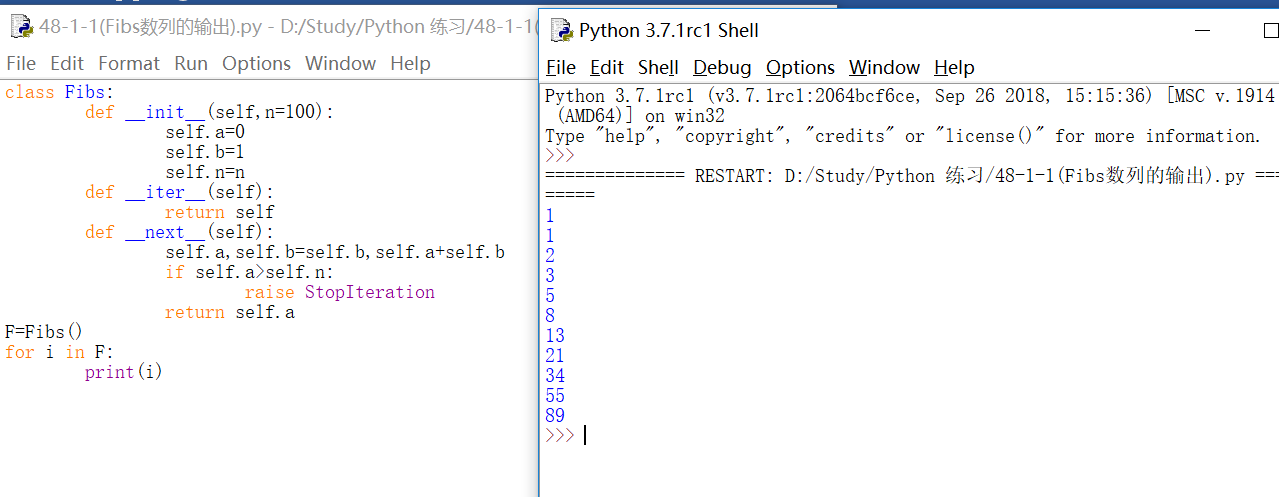Open Options menu in the Python Shell
This screenshot has height=497, width=1279.
coord(800,67)
